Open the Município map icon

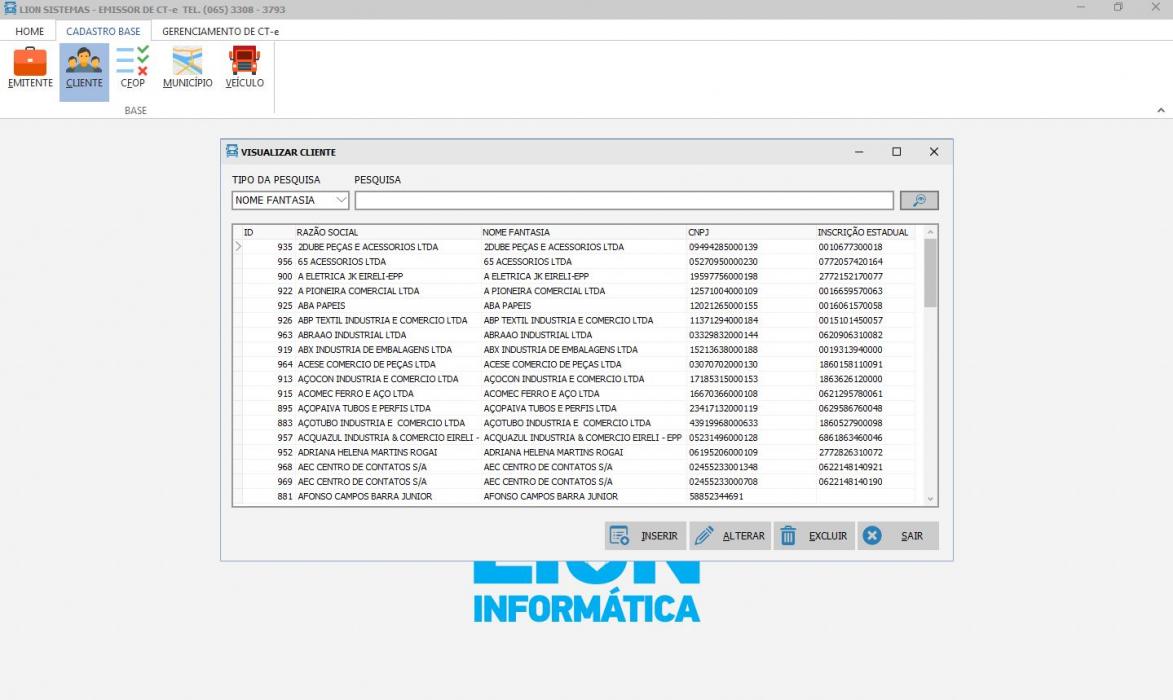point(187,68)
